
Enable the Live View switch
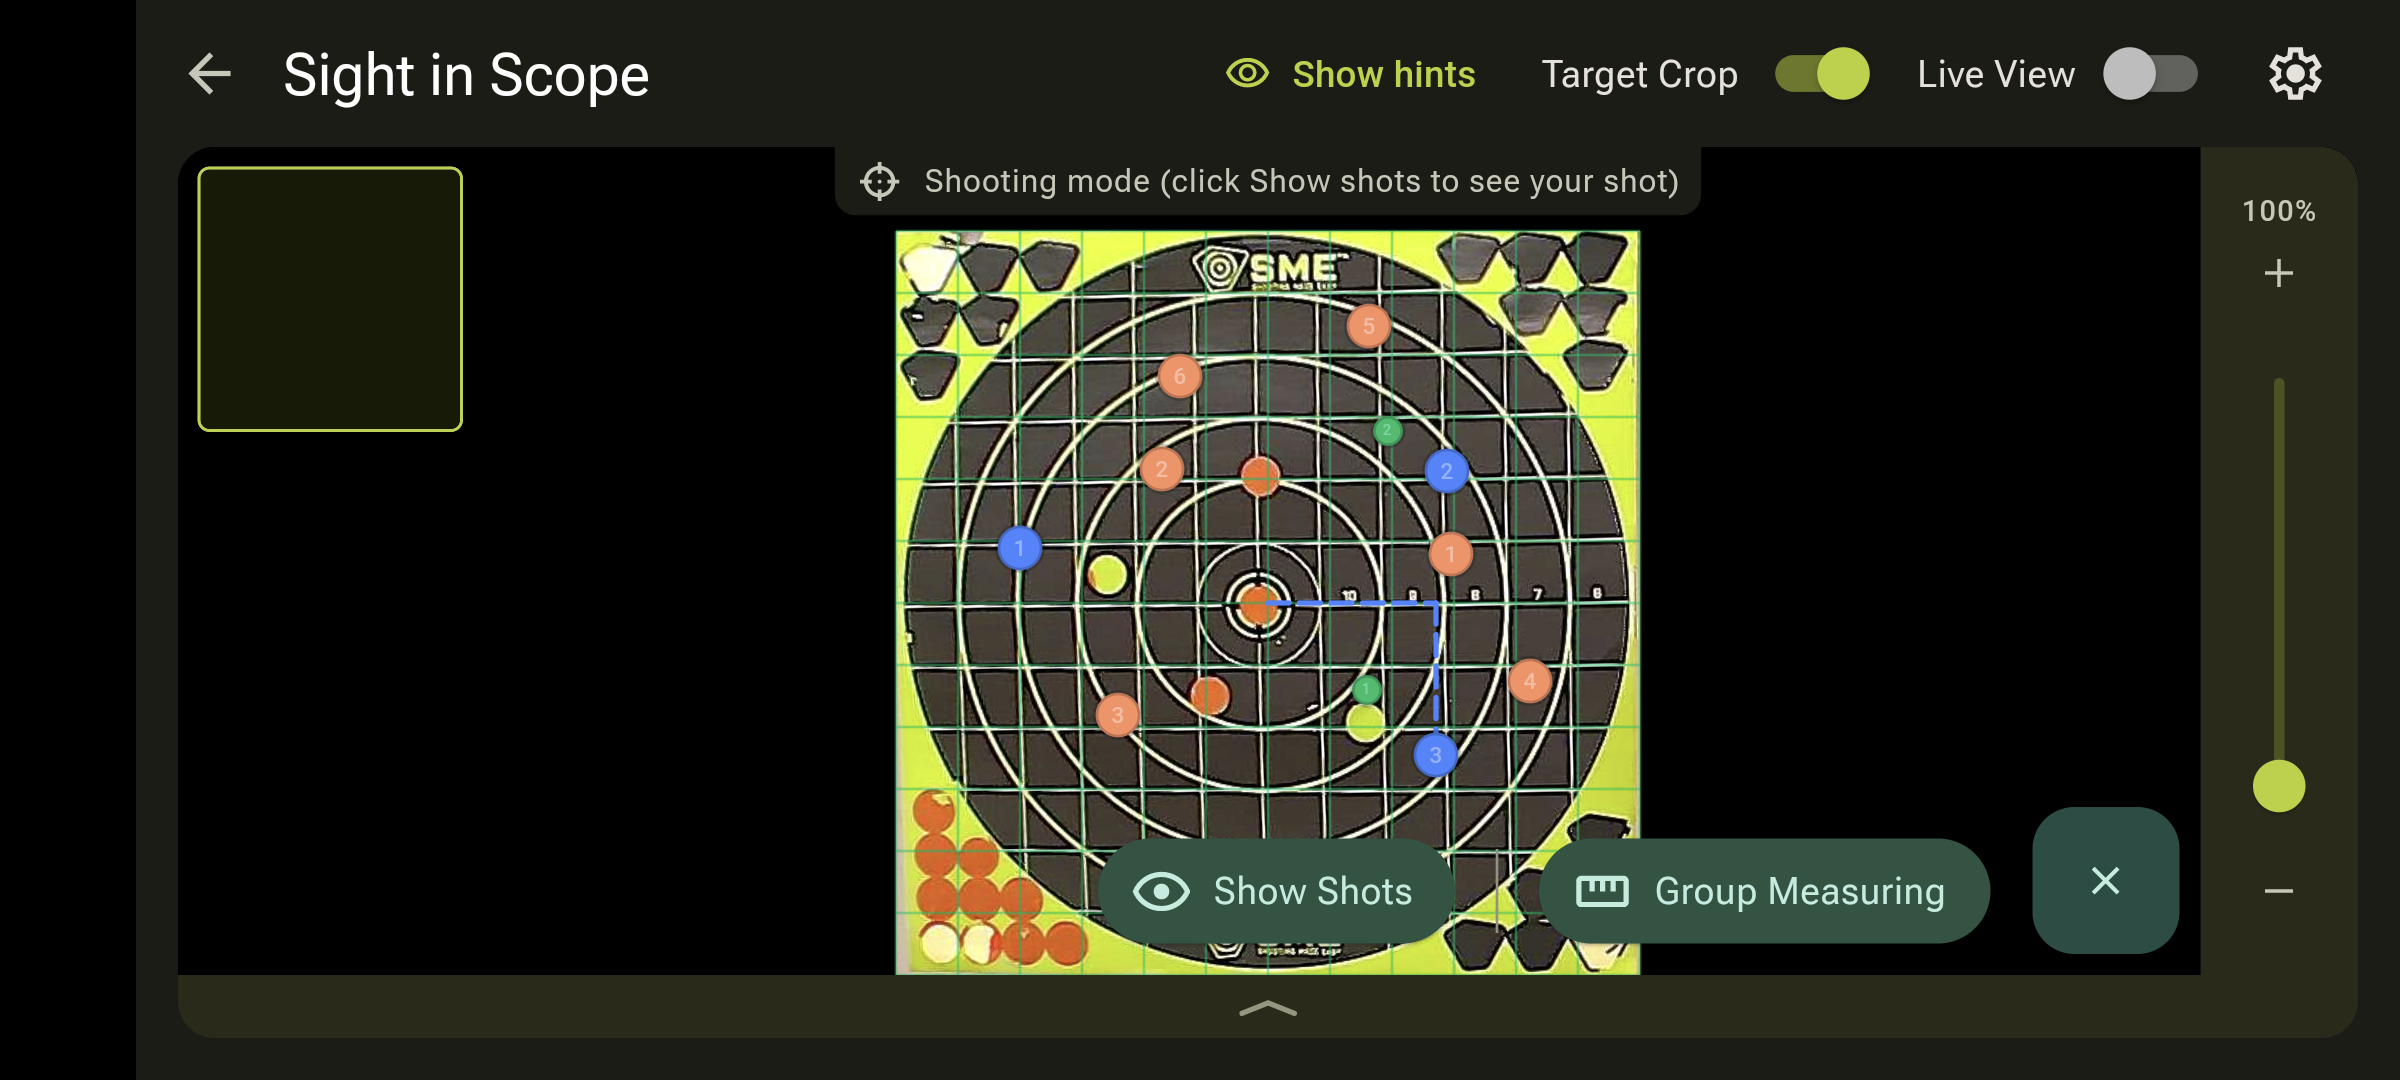2150,74
